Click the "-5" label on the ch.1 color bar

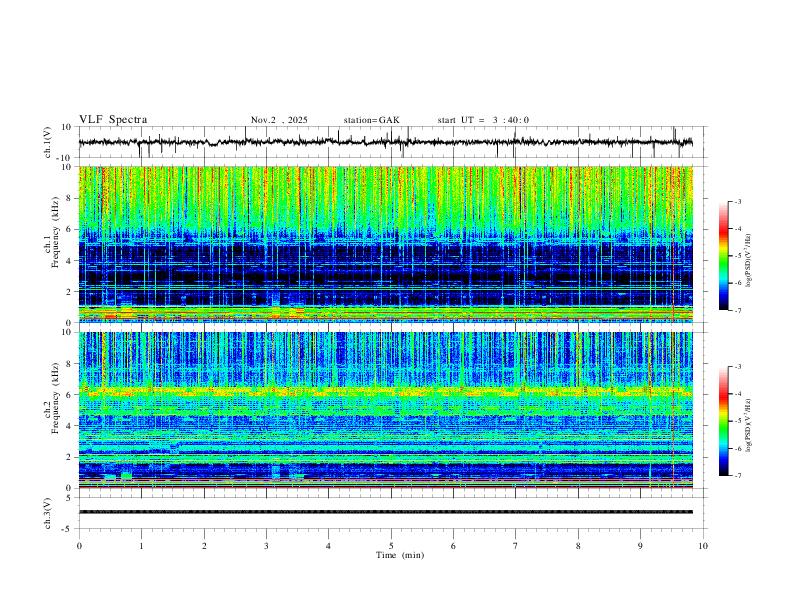pyautogui.click(x=737, y=256)
